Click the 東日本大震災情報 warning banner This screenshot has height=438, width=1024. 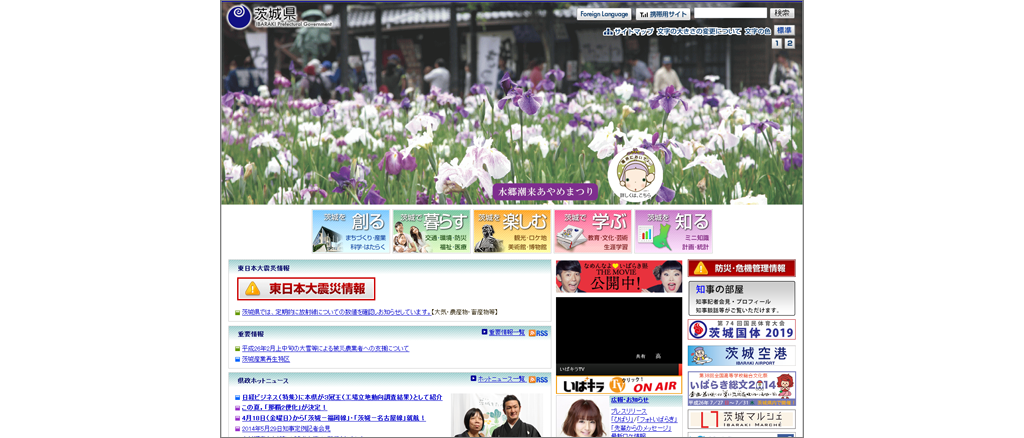point(306,289)
